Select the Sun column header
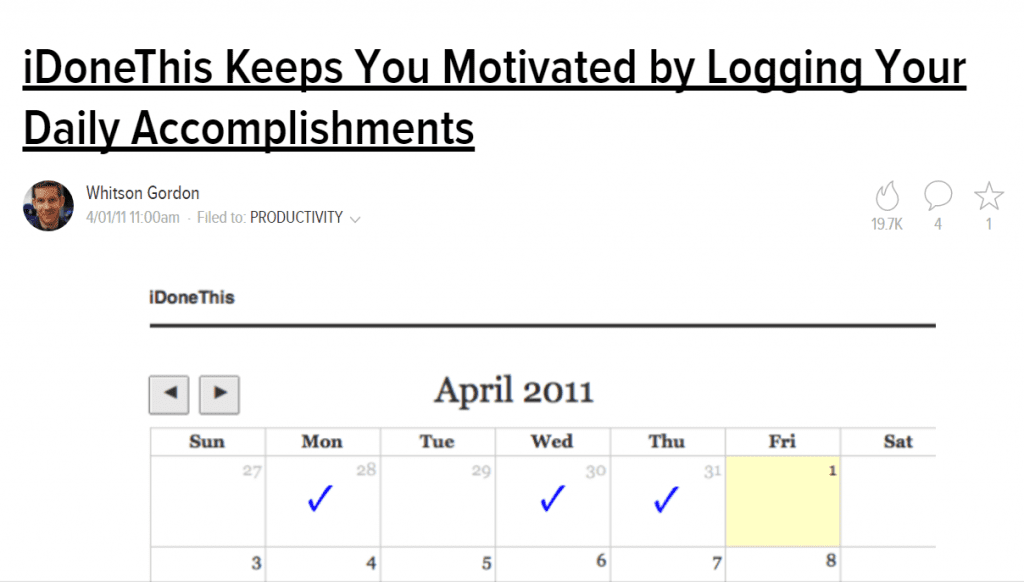 click(x=207, y=441)
